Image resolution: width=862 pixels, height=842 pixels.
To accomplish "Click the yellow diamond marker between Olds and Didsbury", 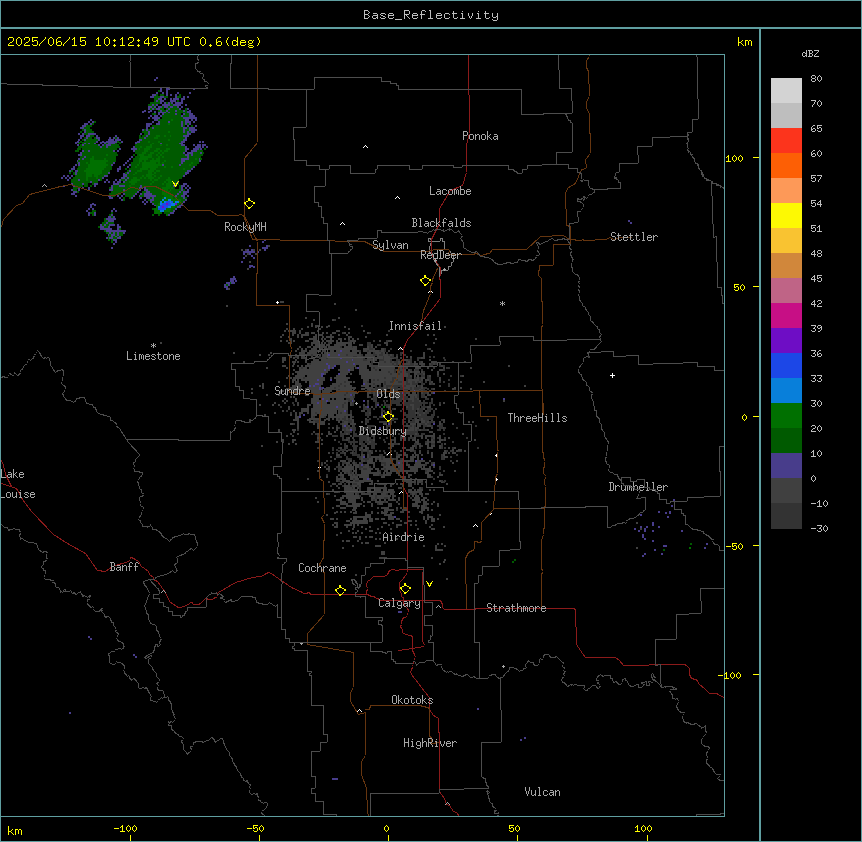I will tap(389, 417).
